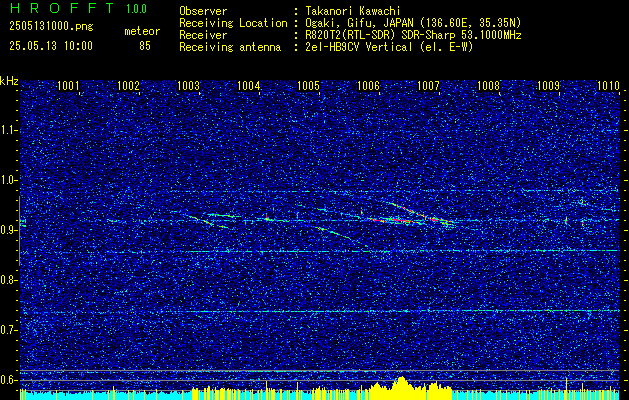Image resolution: width=629 pixels, height=400 pixels.
Task: Click the 1006 time axis marker
Action: pyautogui.click(x=368, y=85)
